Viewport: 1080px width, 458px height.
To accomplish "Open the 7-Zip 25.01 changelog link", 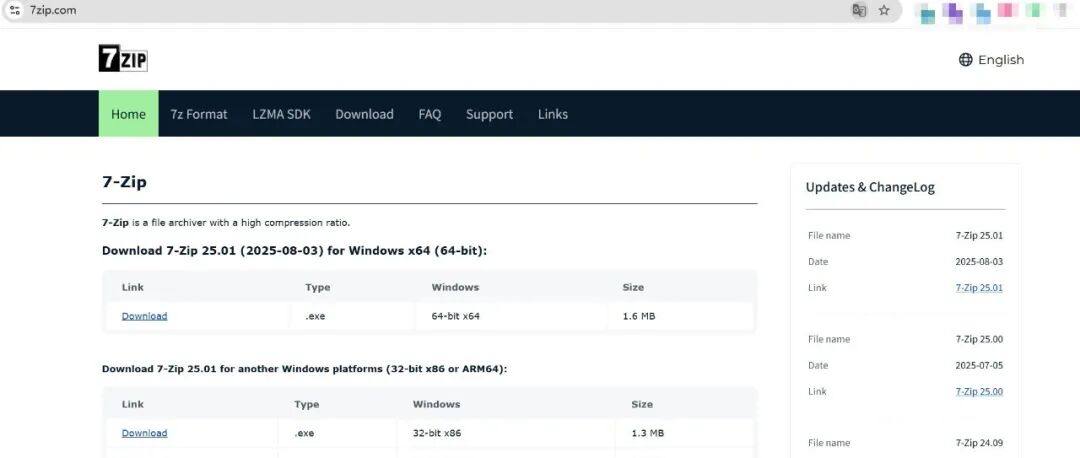I will click(x=979, y=288).
